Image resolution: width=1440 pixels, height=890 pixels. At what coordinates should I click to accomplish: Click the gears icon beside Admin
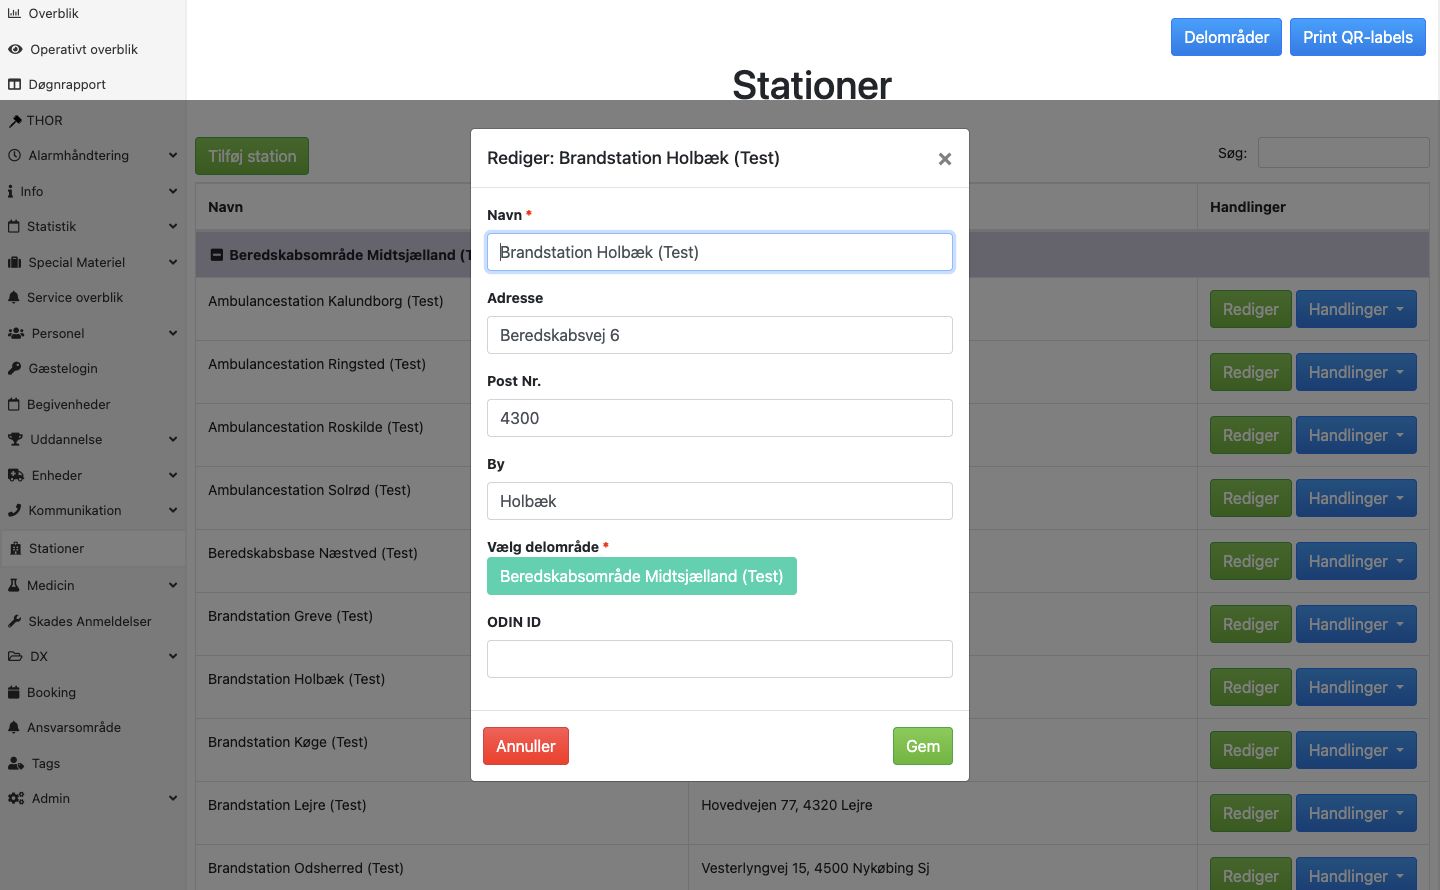click(16, 799)
